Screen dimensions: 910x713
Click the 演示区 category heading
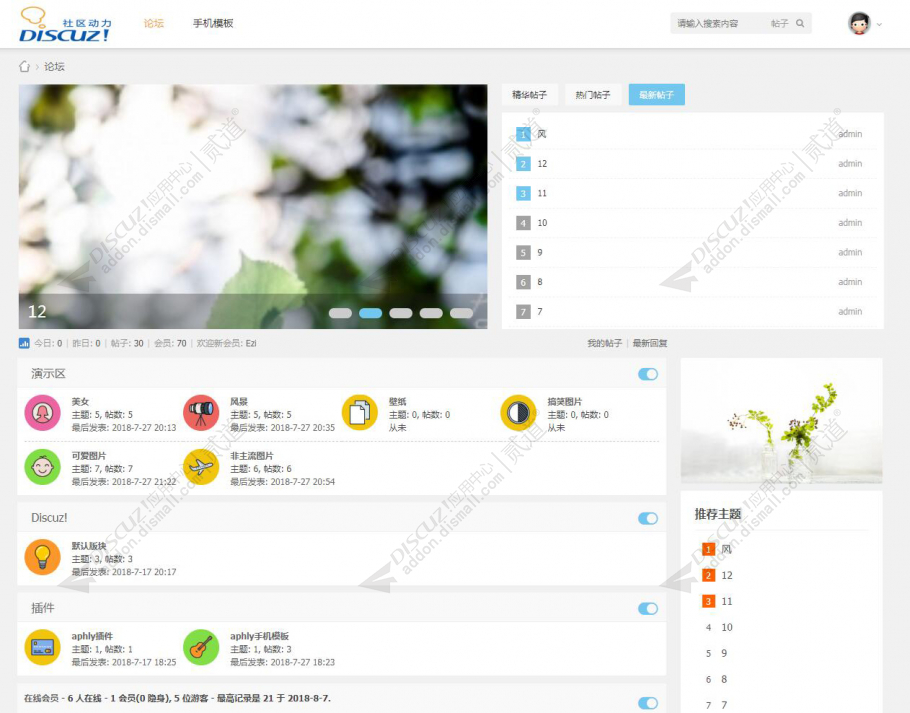coord(48,374)
